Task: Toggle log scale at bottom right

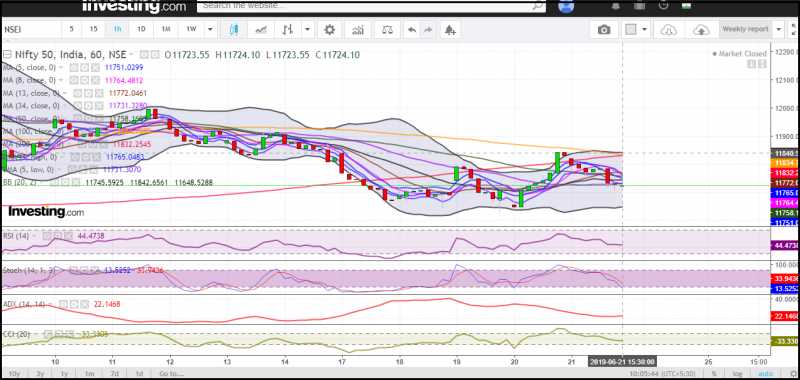Action: [737, 374]
